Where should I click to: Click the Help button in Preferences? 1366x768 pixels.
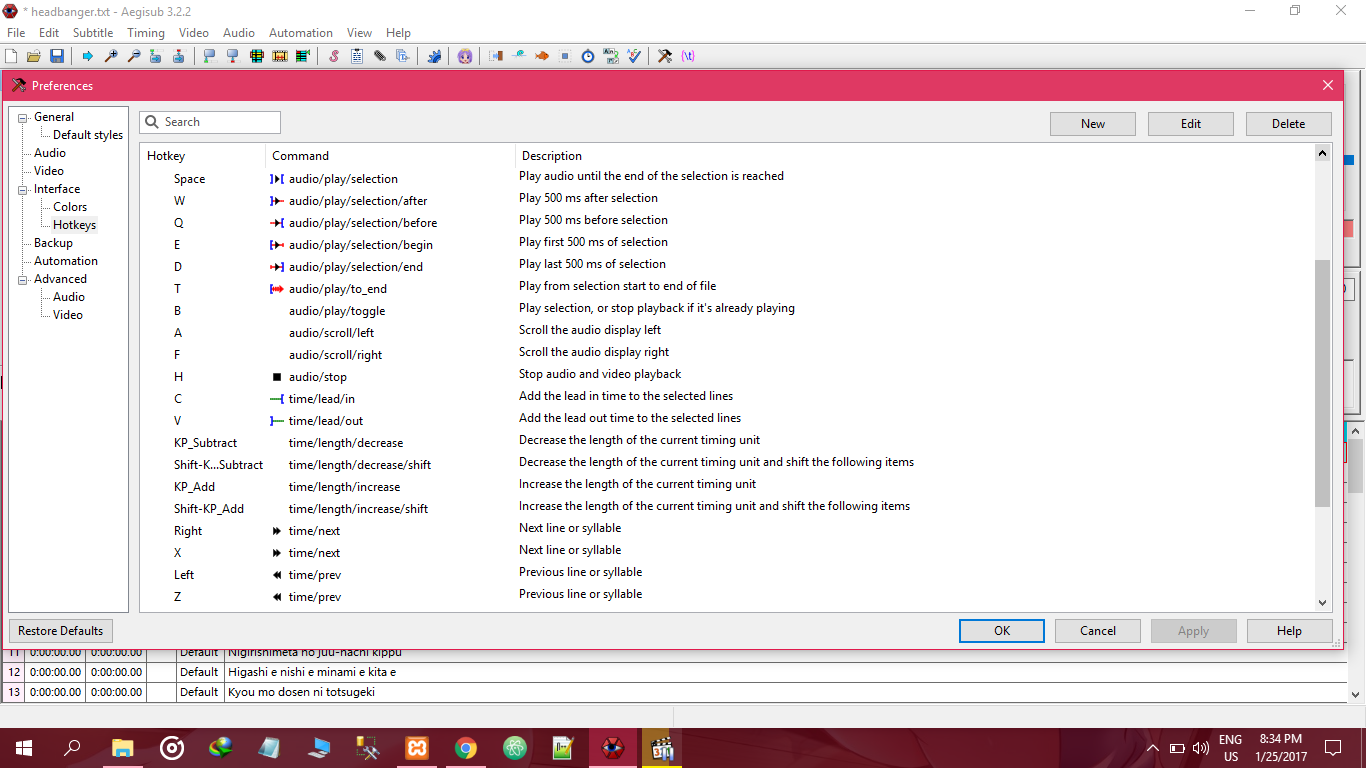[x=1289, y=631]
